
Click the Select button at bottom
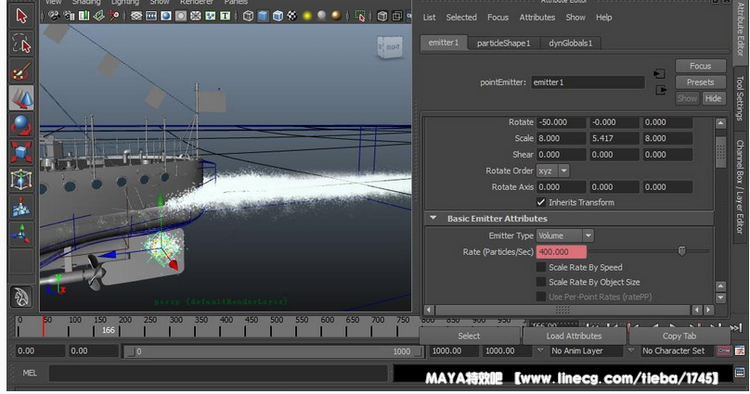pyautogui.click(x=469, y=336)
